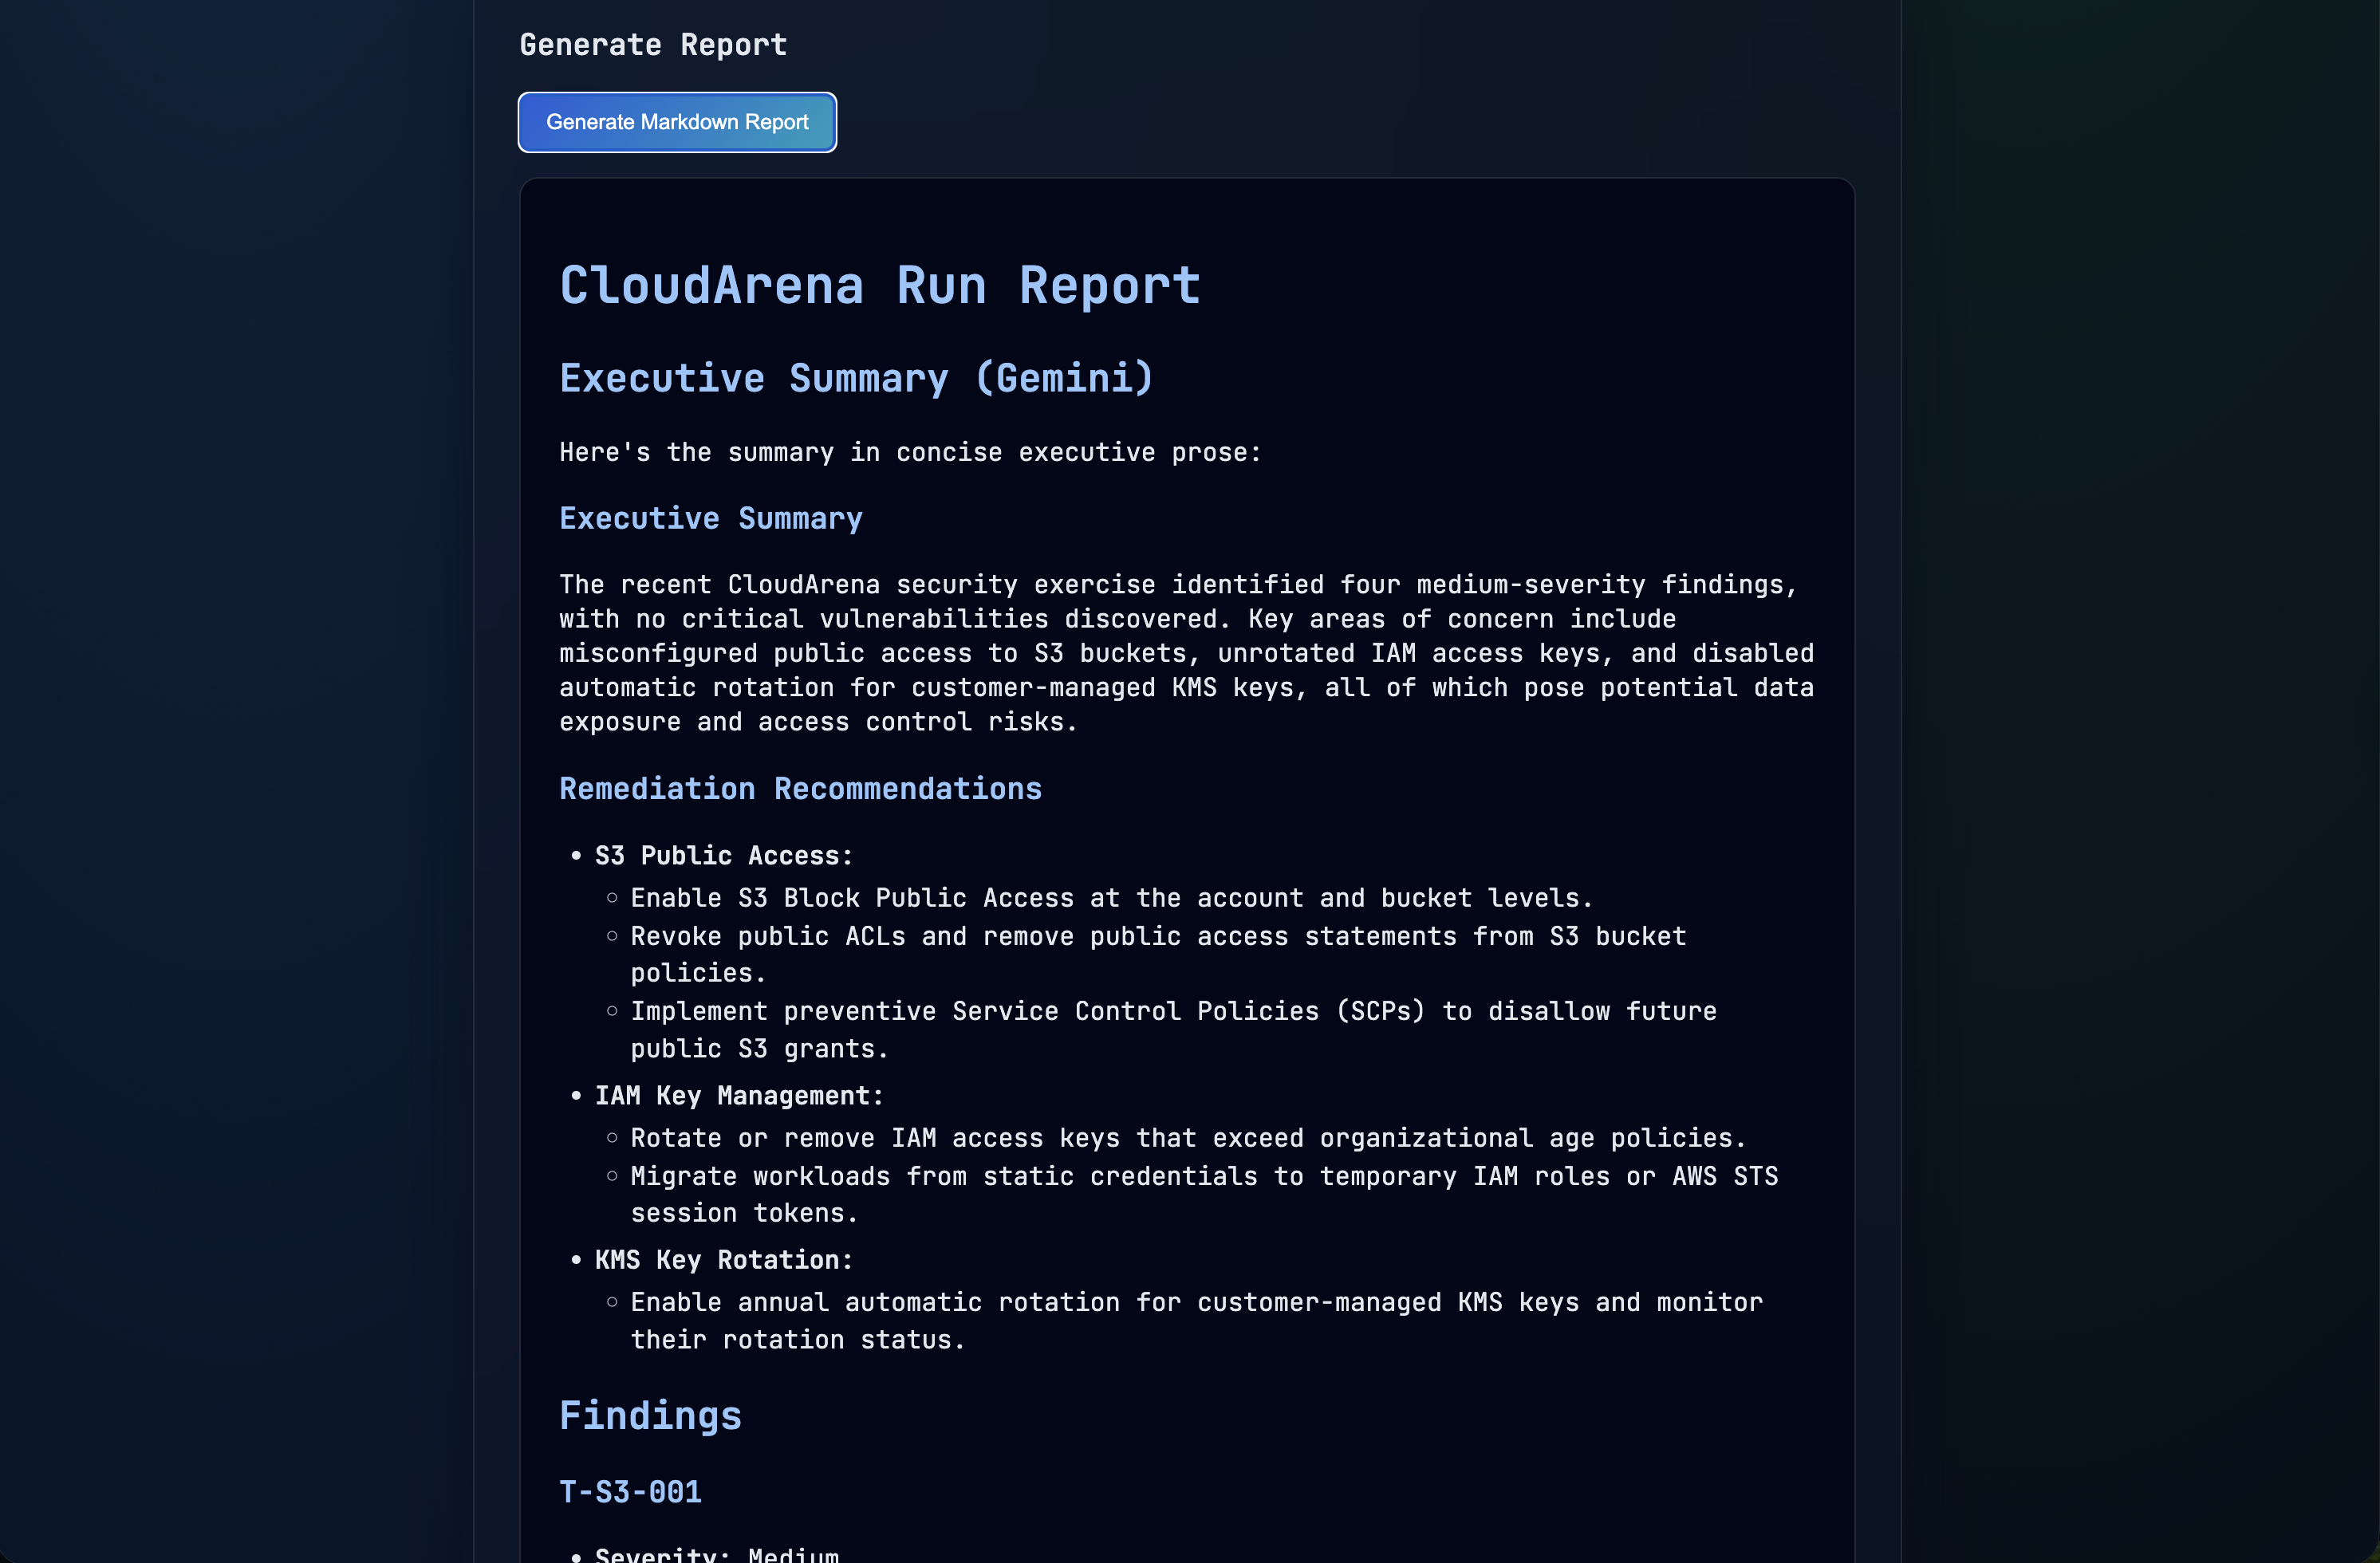This screenshot has height=1563, width=2380.
Task: Click the "Here's the summary" intro line
Action: click(909, 452)
